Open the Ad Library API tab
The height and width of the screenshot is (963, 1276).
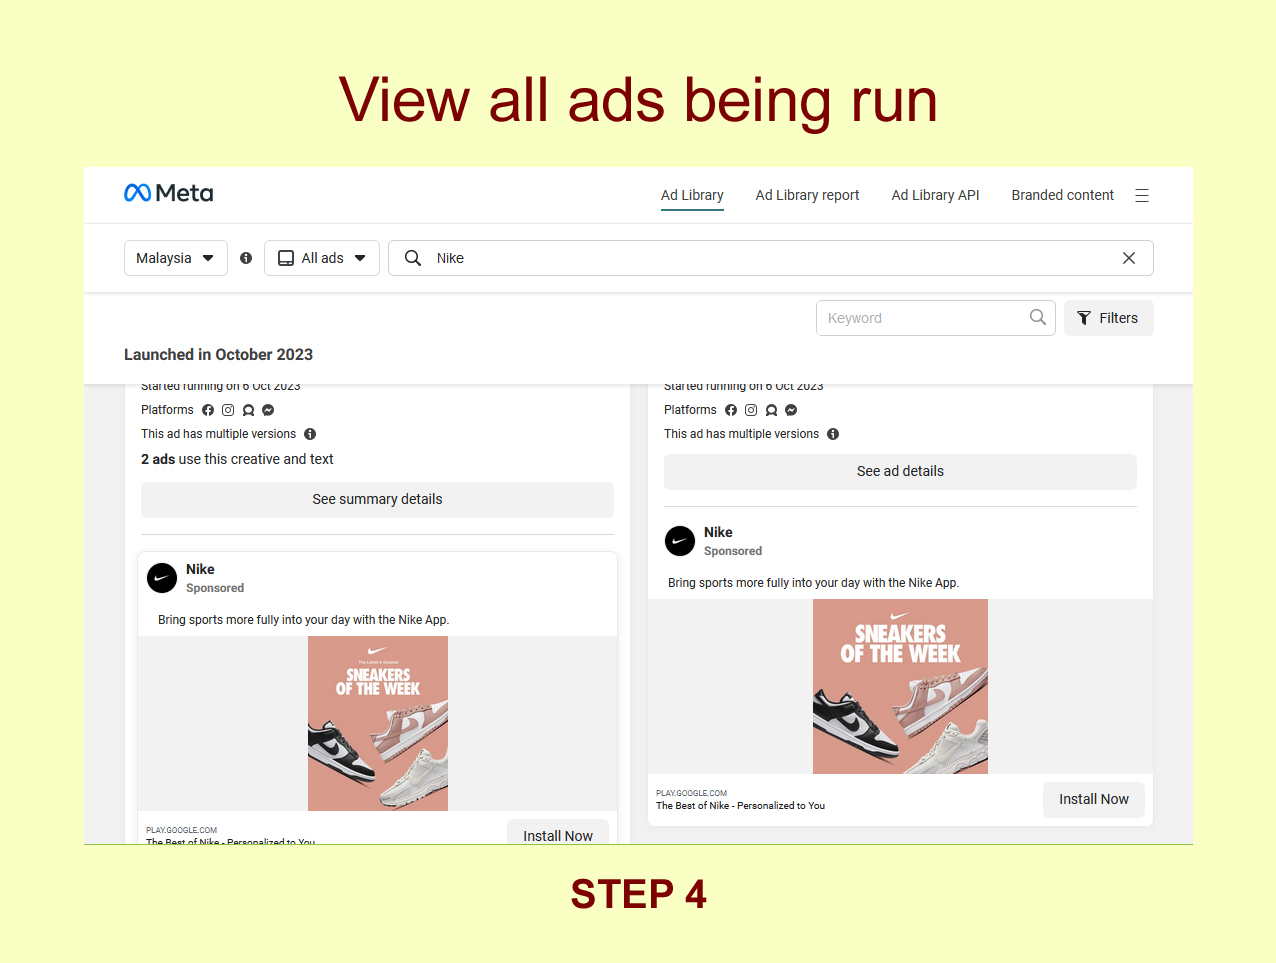click(x=935, y=195)
